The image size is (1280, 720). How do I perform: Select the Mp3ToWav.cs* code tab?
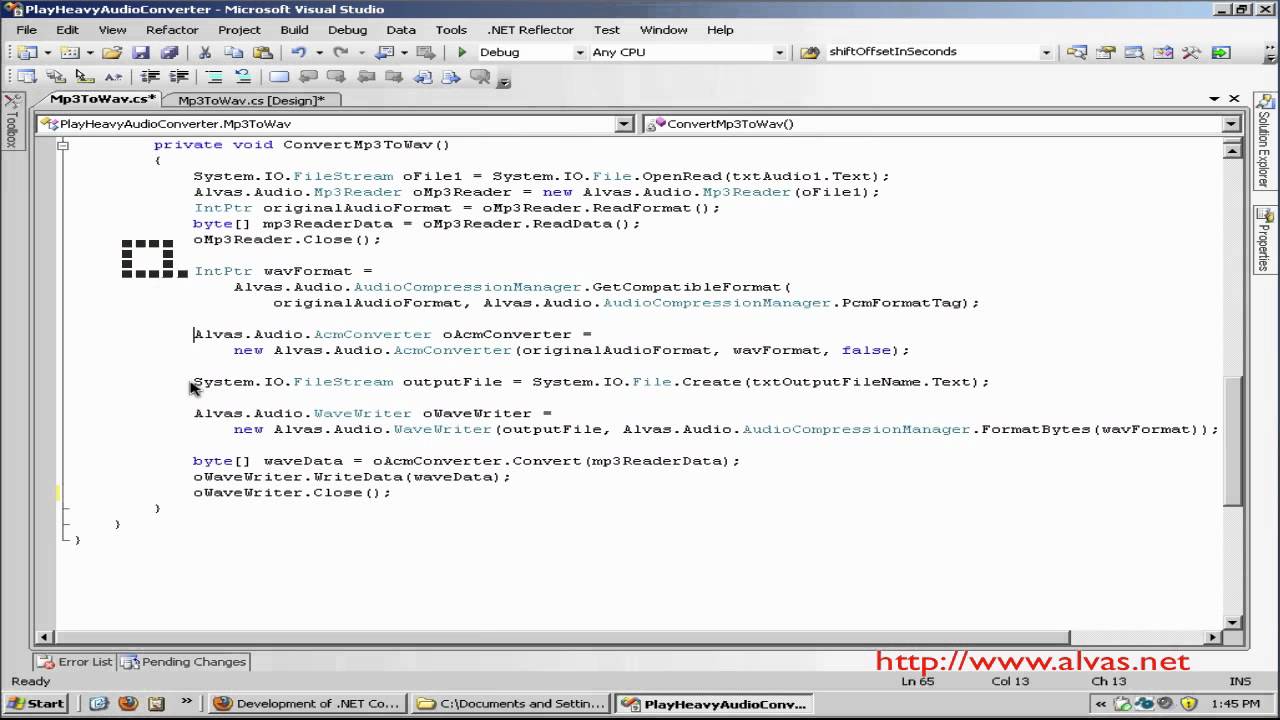pyautogui.click(x=103, y=99)
